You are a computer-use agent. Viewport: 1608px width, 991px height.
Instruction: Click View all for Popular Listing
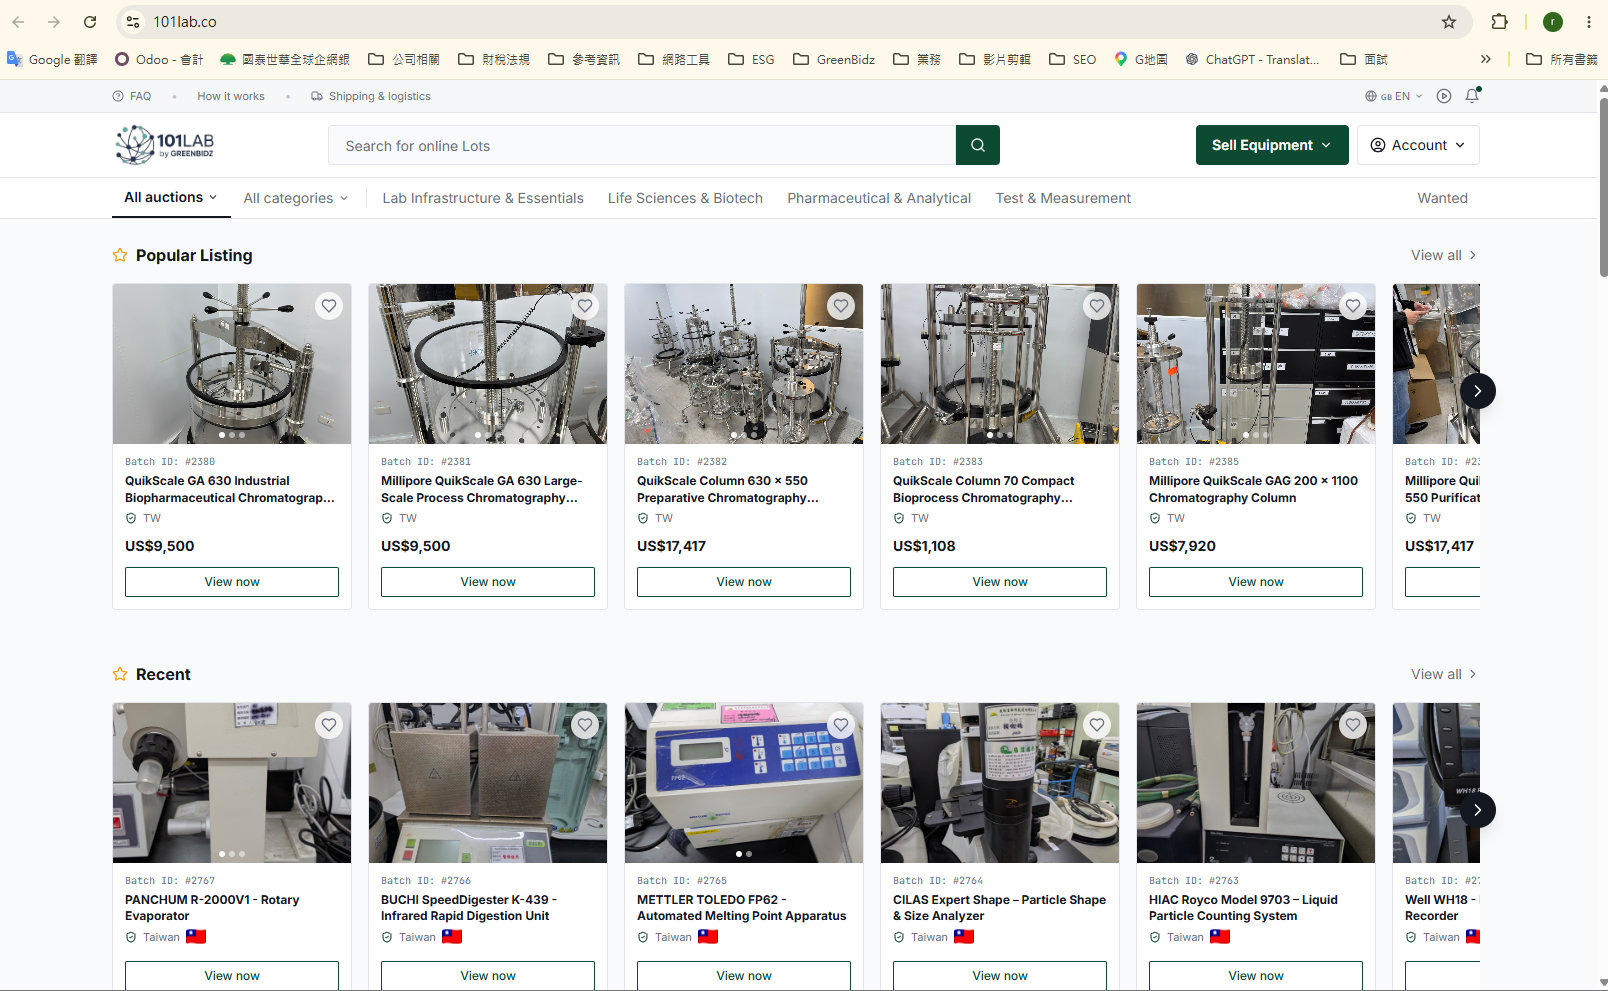pos(1444,255)
